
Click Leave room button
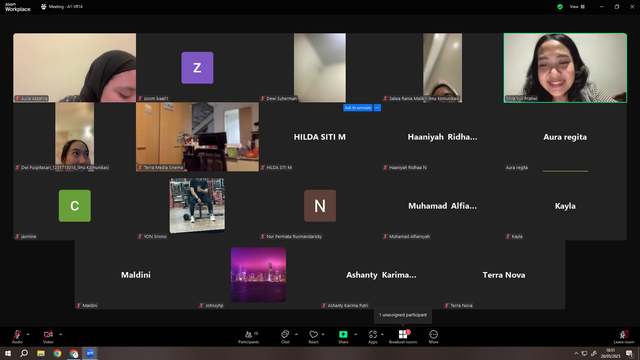(x=624, y=337)
